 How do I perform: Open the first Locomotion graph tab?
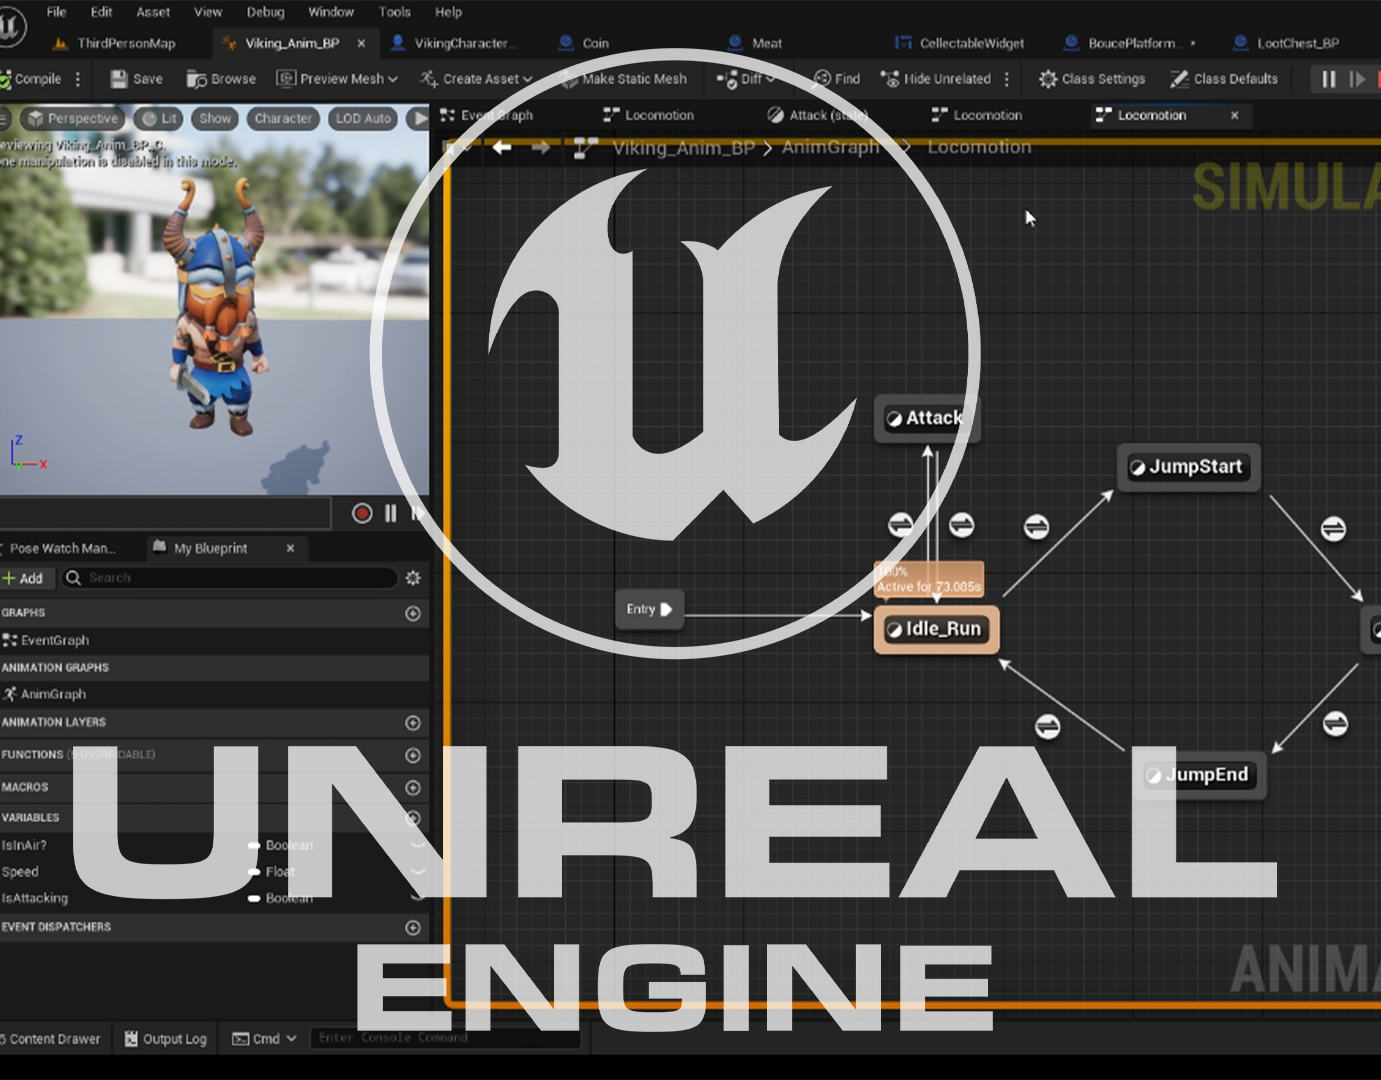[x=649, y=115]
